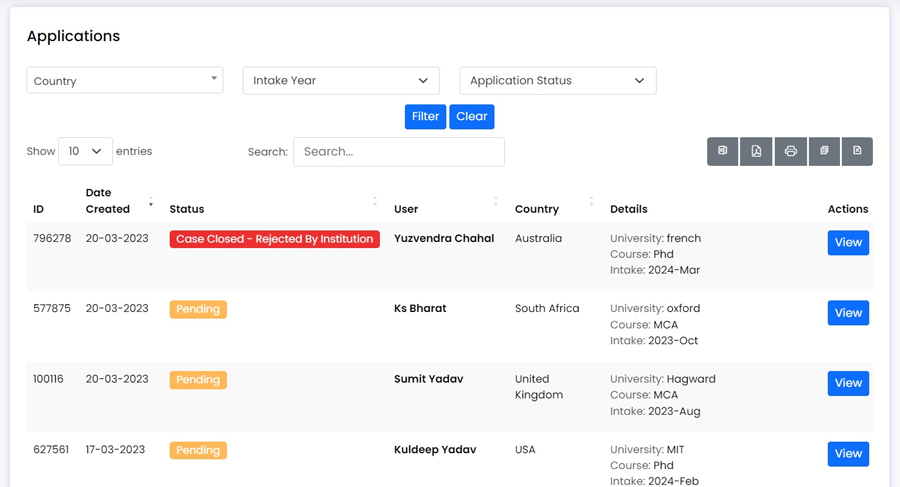This screenshot has width=900, height=487.
Task: Print the applications table
Action: point(790,152)
